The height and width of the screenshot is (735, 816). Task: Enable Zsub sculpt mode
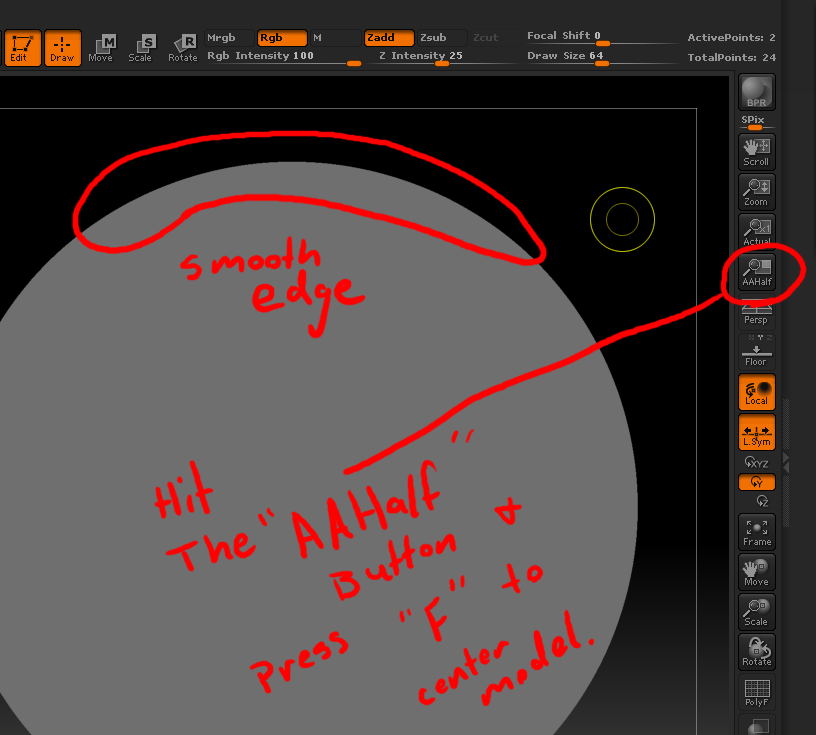pos(442,37)
